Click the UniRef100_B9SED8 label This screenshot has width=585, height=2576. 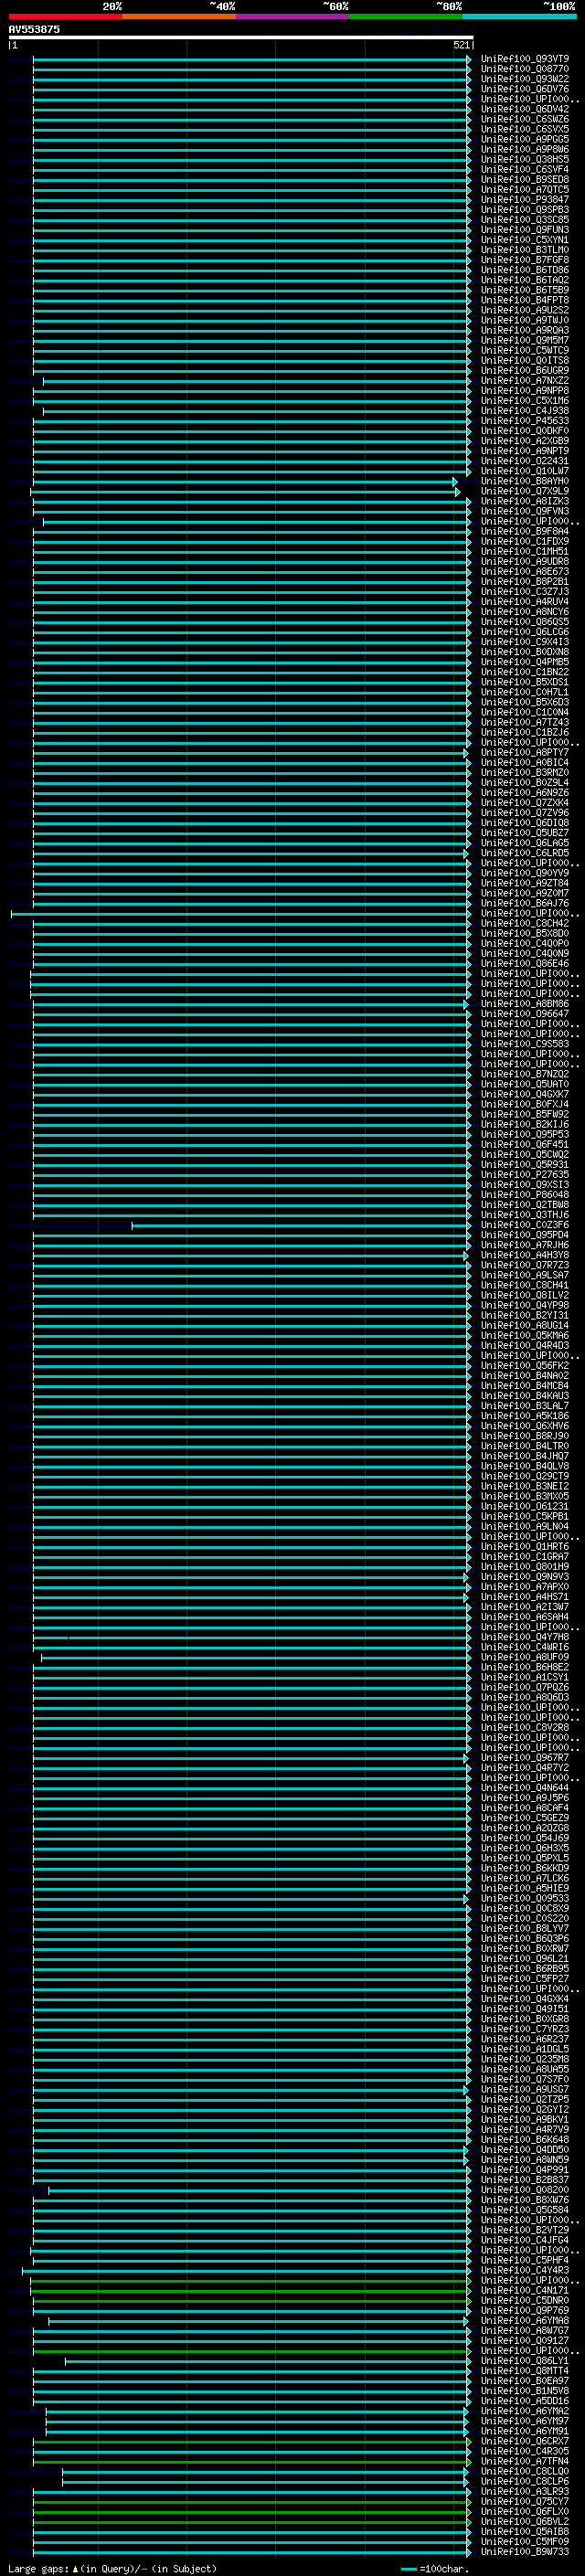tap(525, 179)
